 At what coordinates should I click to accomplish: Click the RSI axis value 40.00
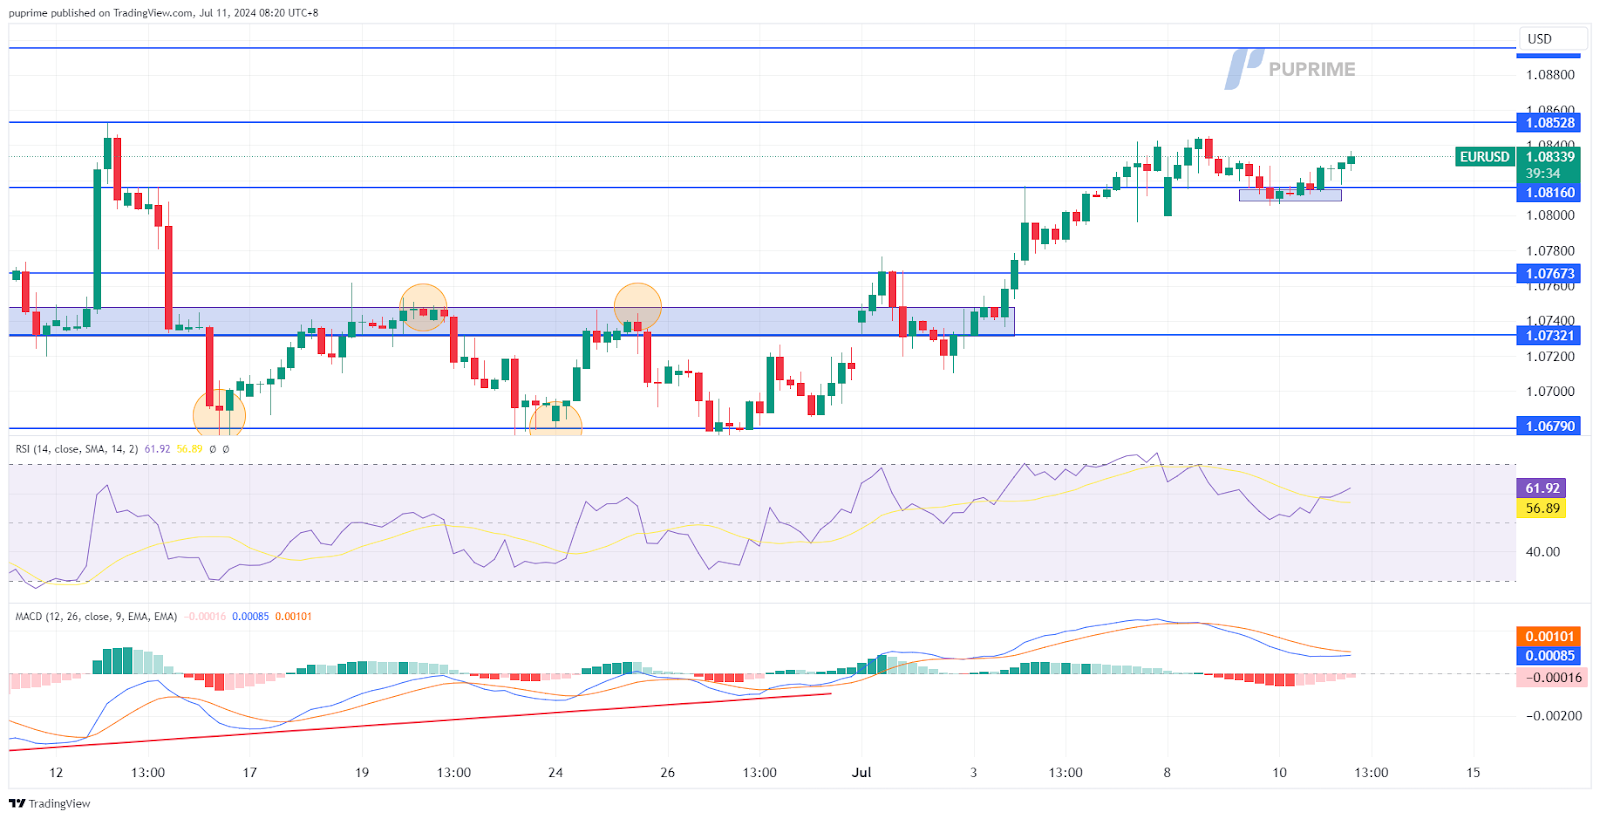(1543, 552)
